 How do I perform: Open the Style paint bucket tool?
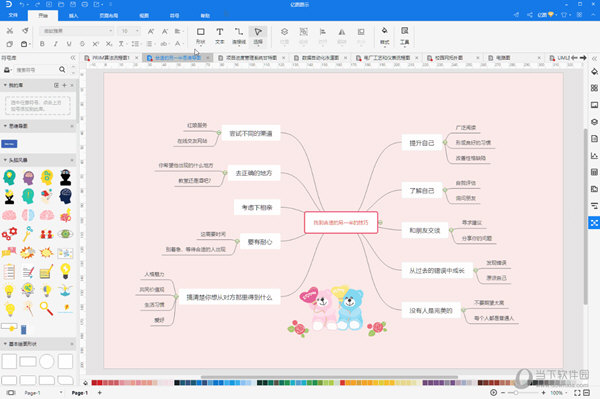(x=385, y=36)
